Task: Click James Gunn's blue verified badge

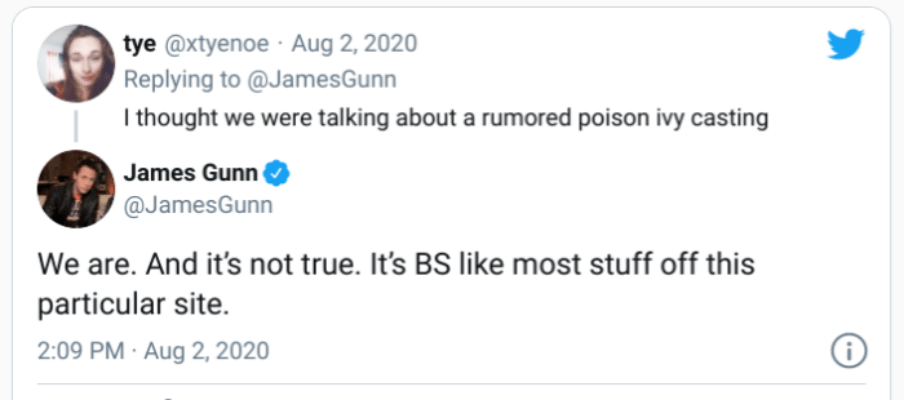Action: [277, 174]
